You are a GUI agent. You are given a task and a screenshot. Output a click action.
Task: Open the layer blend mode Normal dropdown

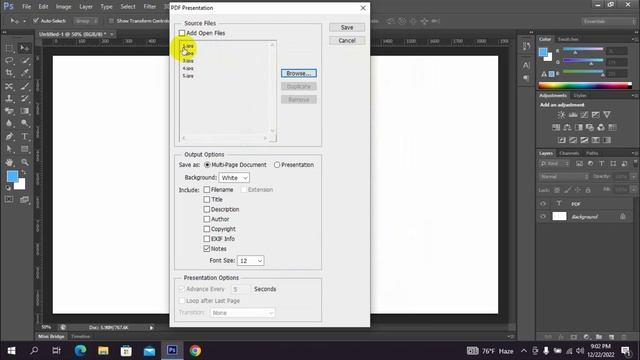pos(564,177)
